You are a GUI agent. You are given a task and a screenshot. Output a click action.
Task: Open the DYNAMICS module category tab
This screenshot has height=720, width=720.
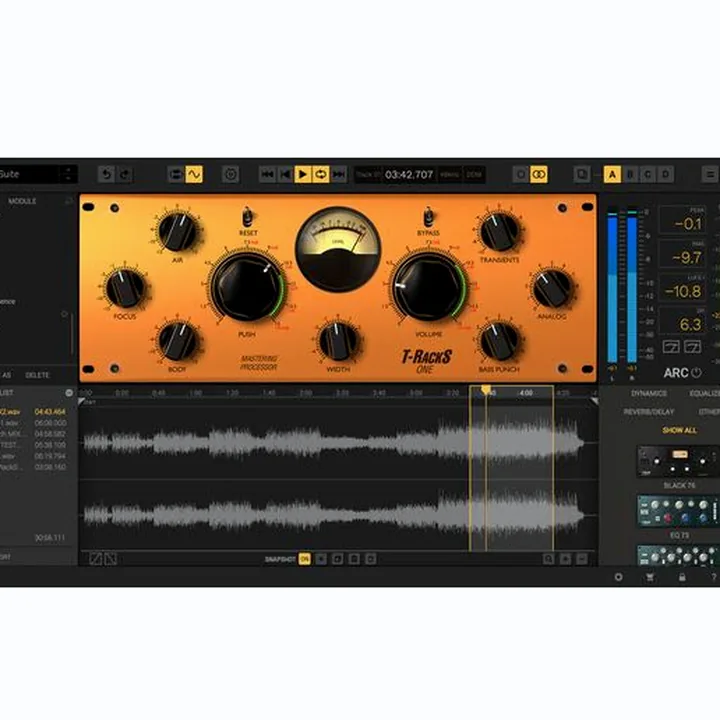pyautogui.click(x=649, y=394)
